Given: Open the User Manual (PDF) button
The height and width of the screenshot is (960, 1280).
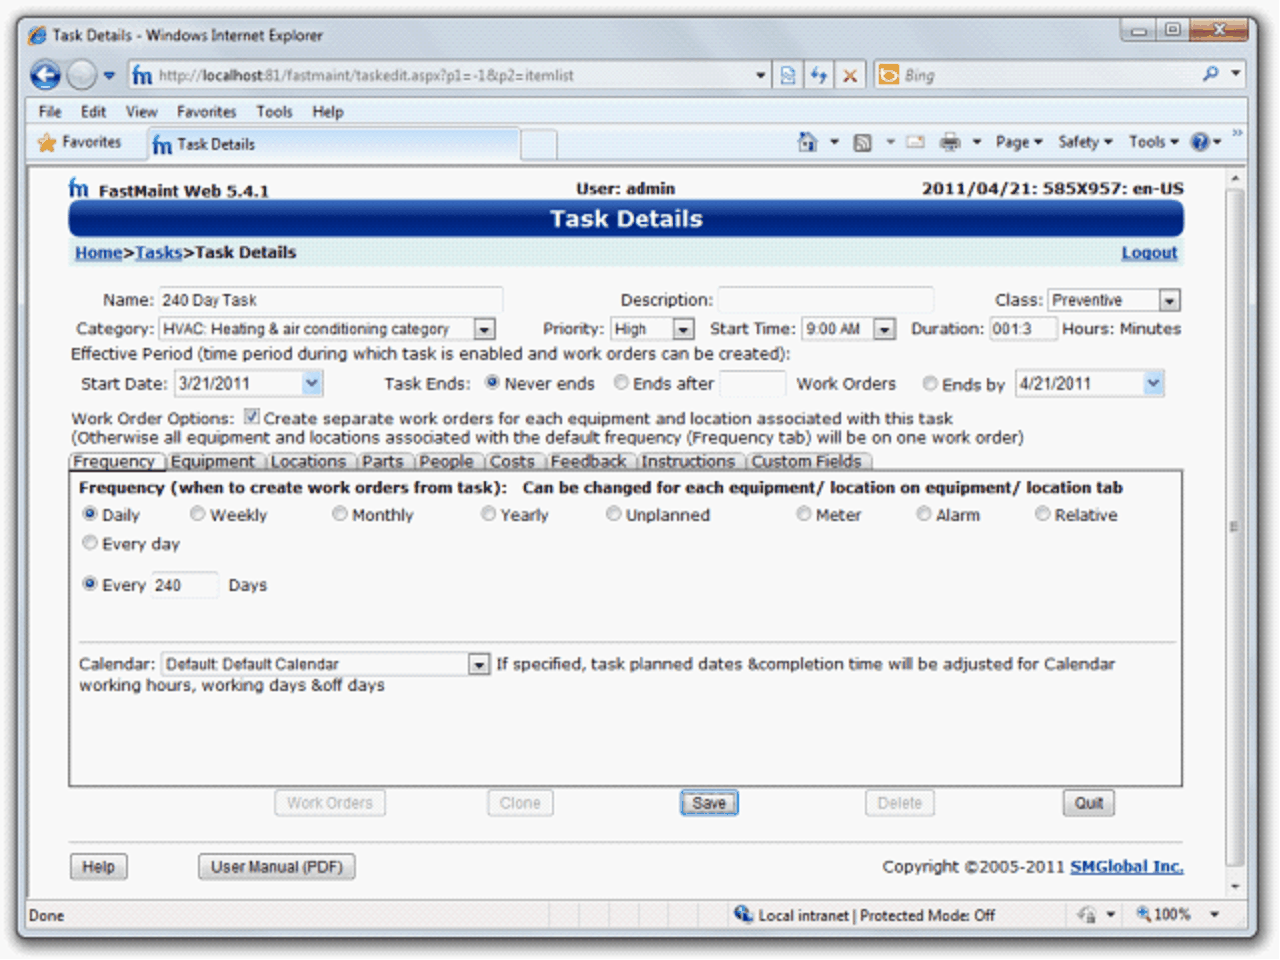Looking at the screenshot, I should coord(276,867).
